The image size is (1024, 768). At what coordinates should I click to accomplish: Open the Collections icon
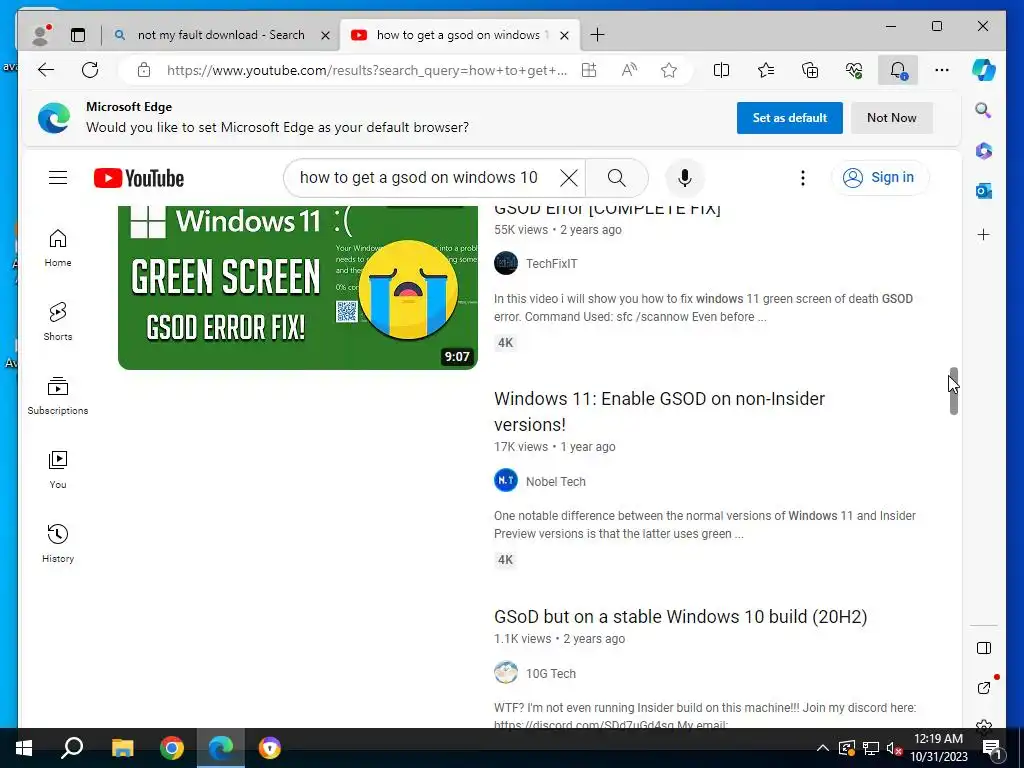[810, 70]
